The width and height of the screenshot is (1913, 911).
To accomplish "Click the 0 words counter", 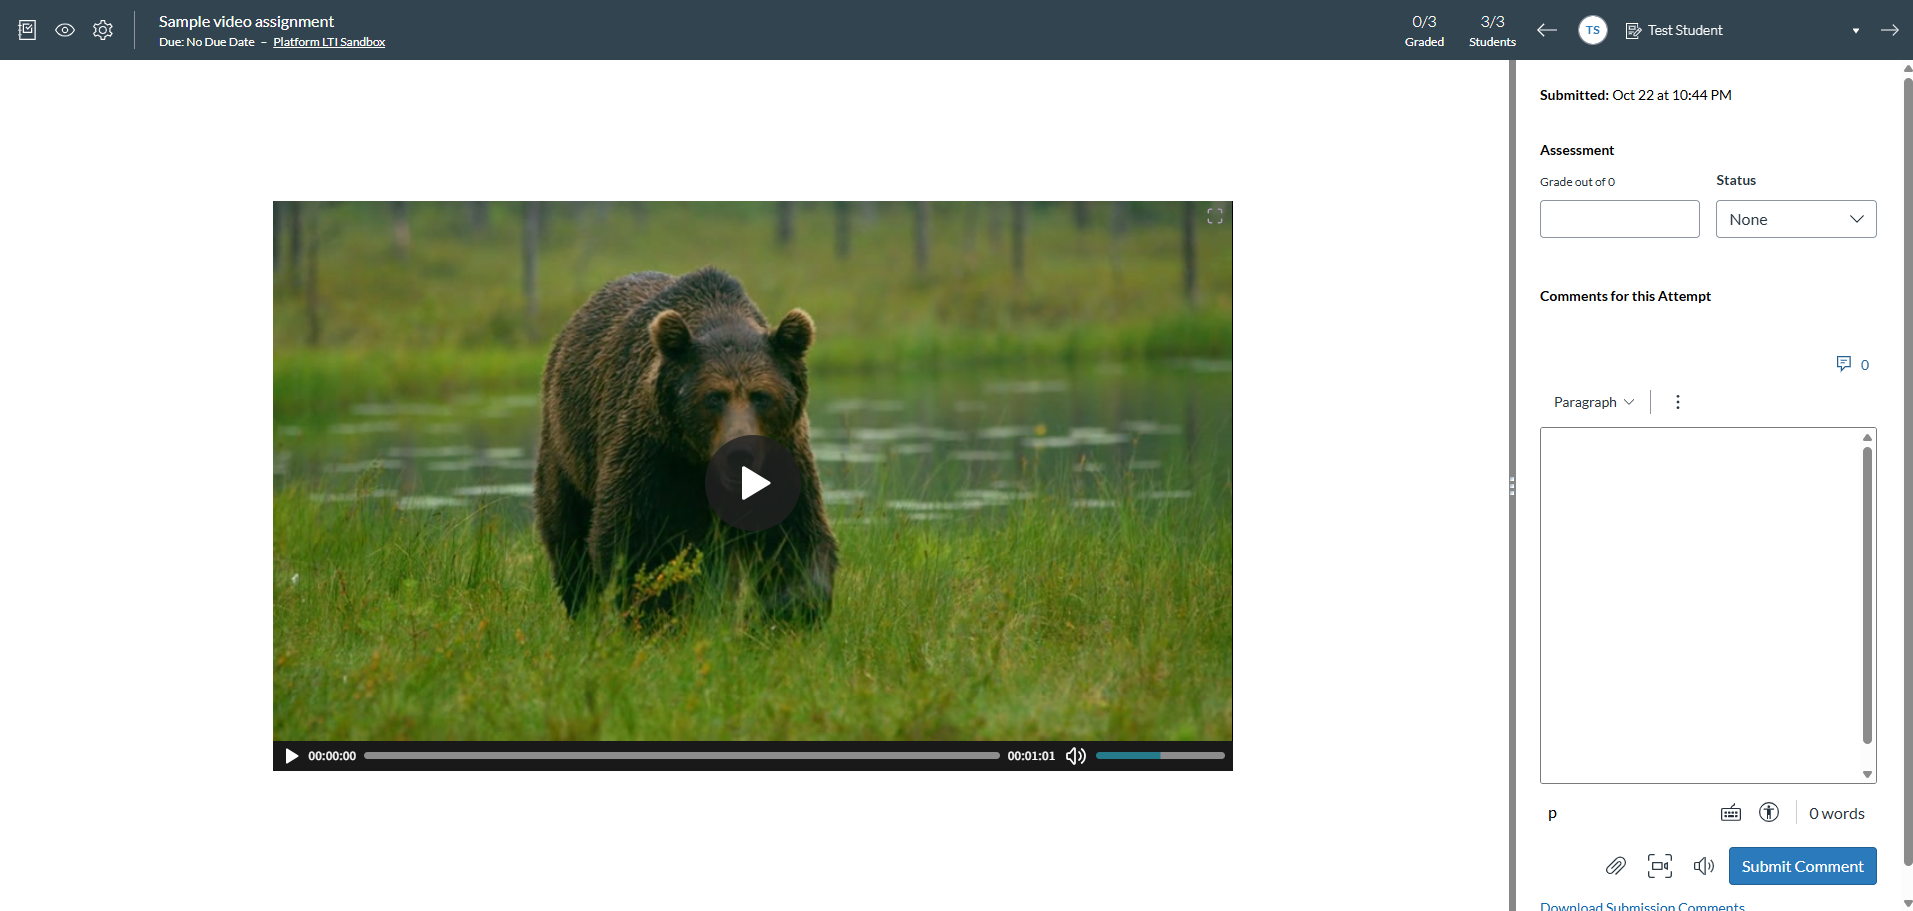I will pos(1836,814).
